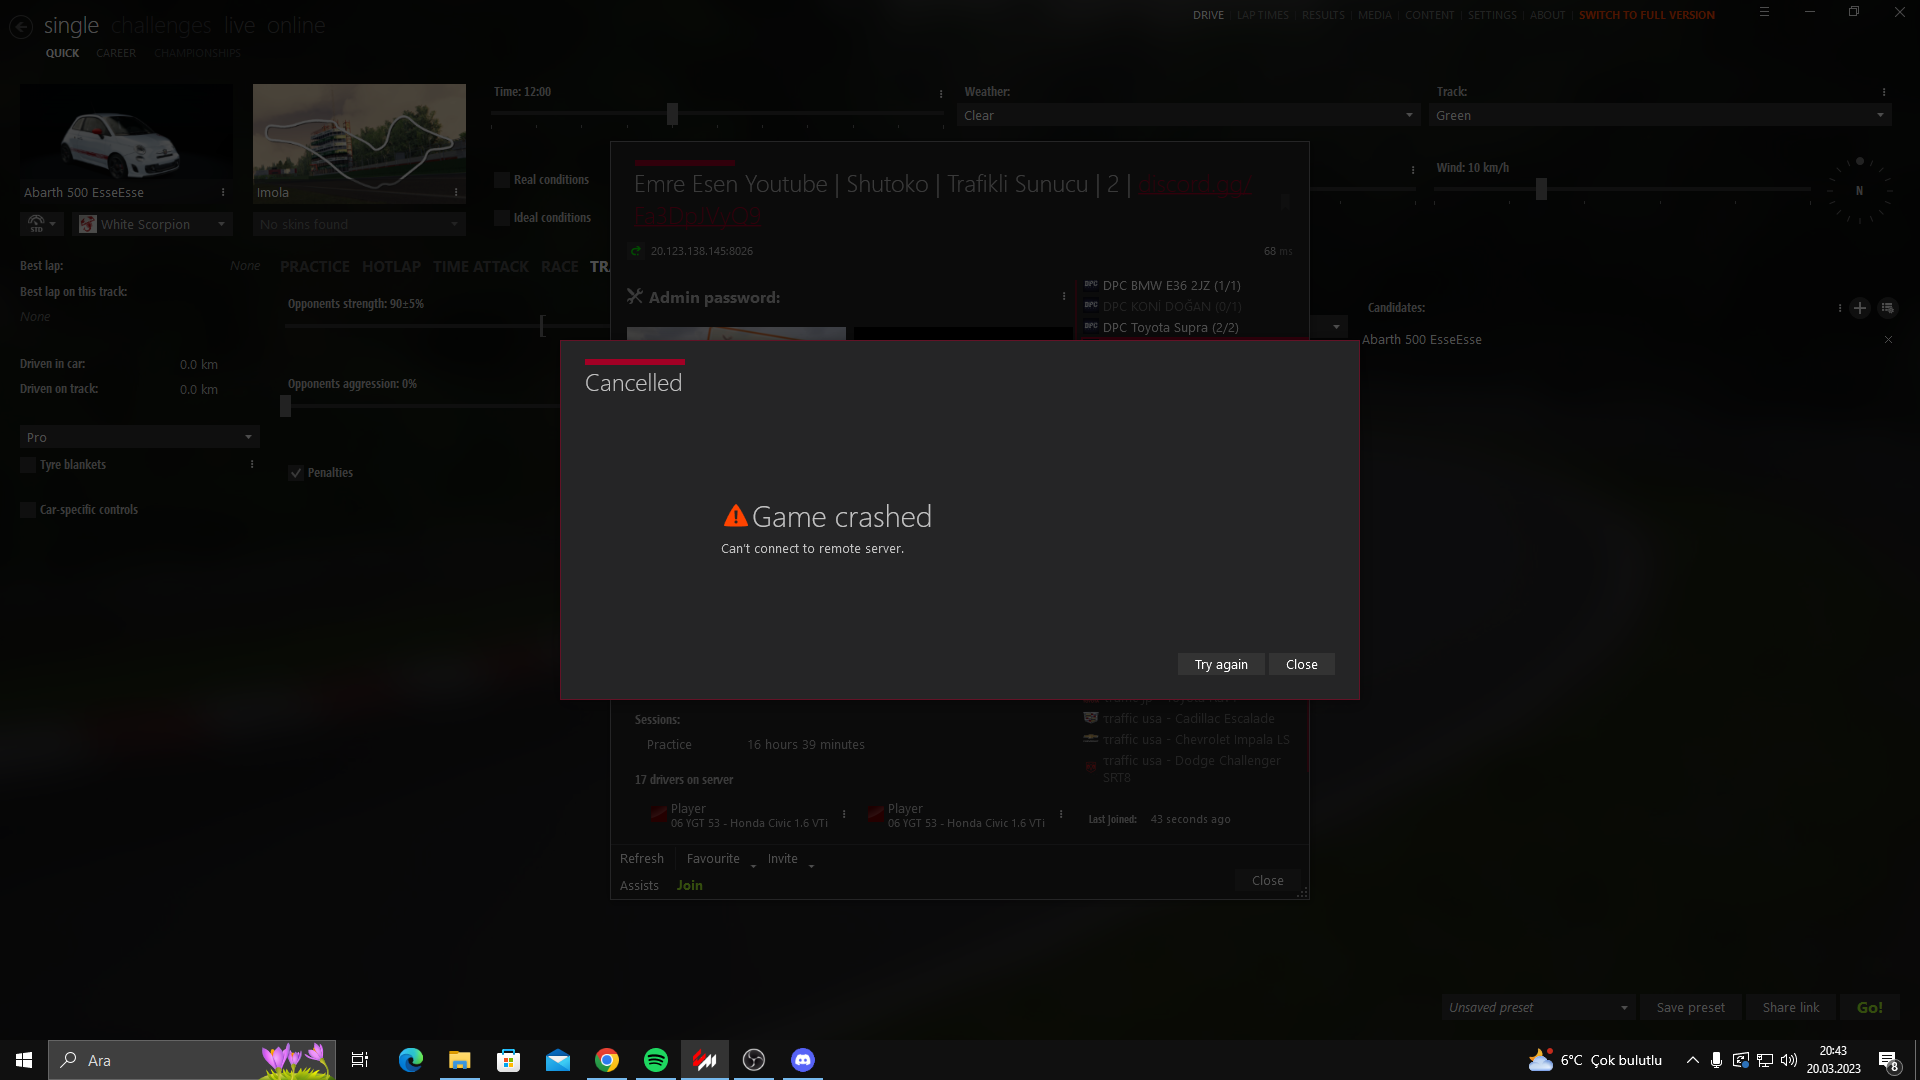The width and height of the screenshot is (1920, 1080).
Task: Click the add candidate plus icon
Action: (x=1860, y=308)
